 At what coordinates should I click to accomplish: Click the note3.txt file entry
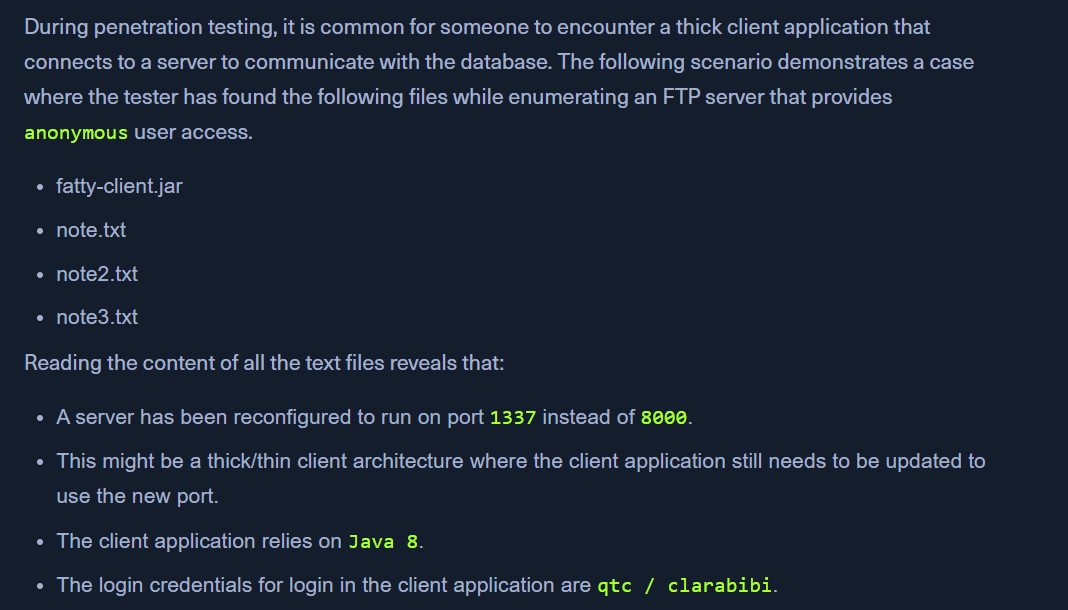tap(97, 317)
